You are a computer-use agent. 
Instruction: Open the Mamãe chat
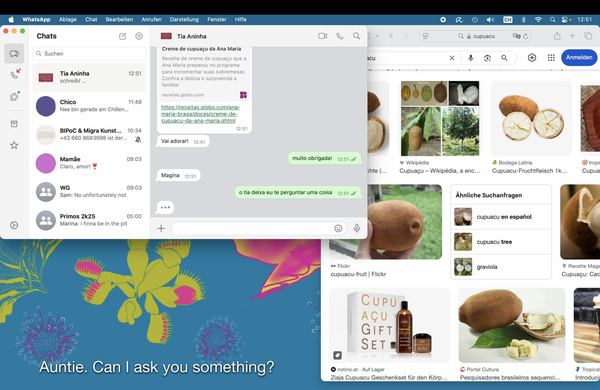[89, 163]
